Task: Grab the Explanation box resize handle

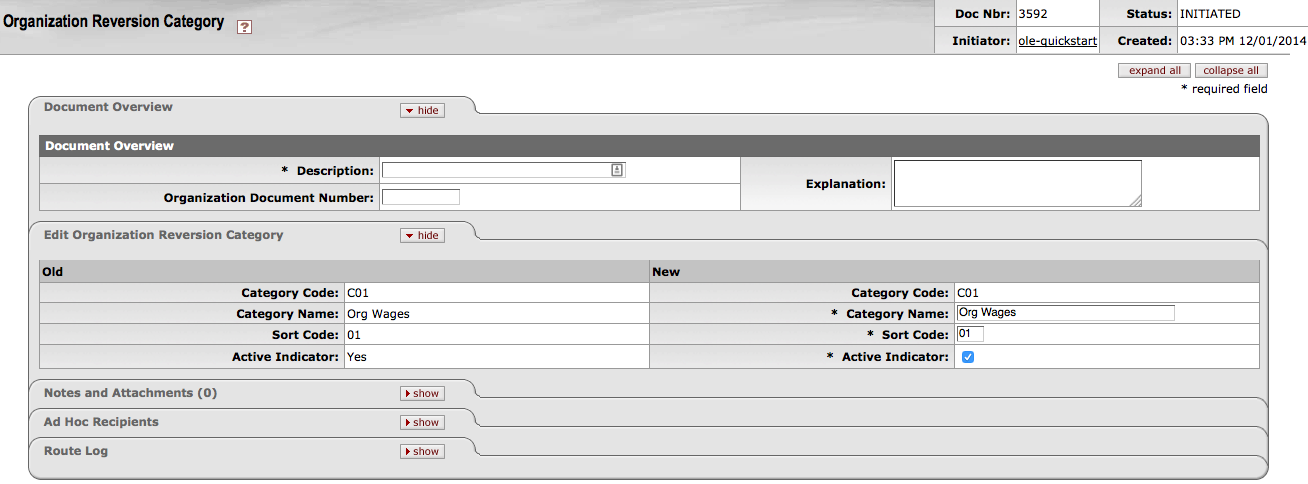Action: coord(1135,201)
